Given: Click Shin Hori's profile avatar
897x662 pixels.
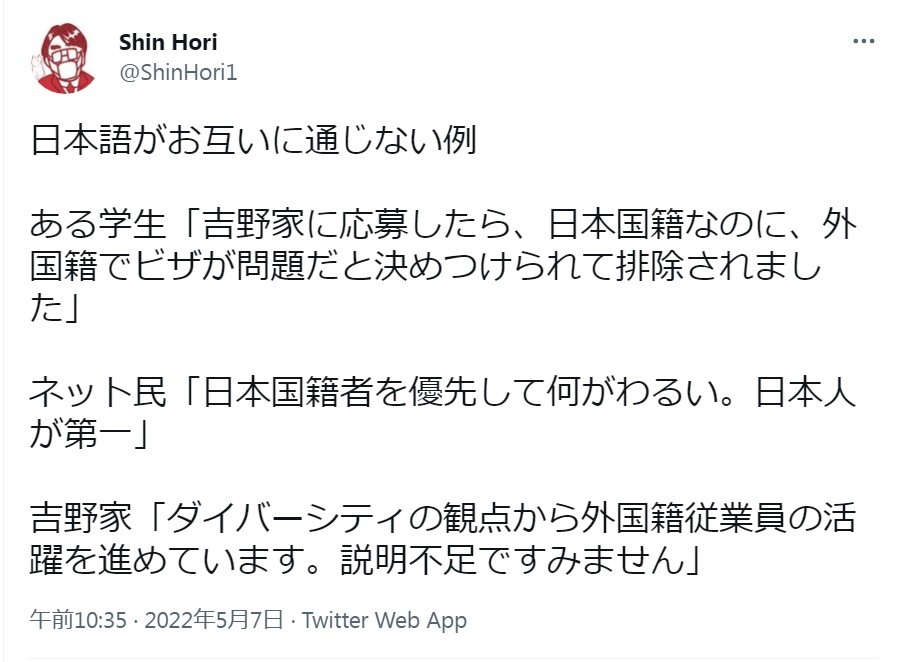Looking at the screenshot, I should (x=68, y=56).
